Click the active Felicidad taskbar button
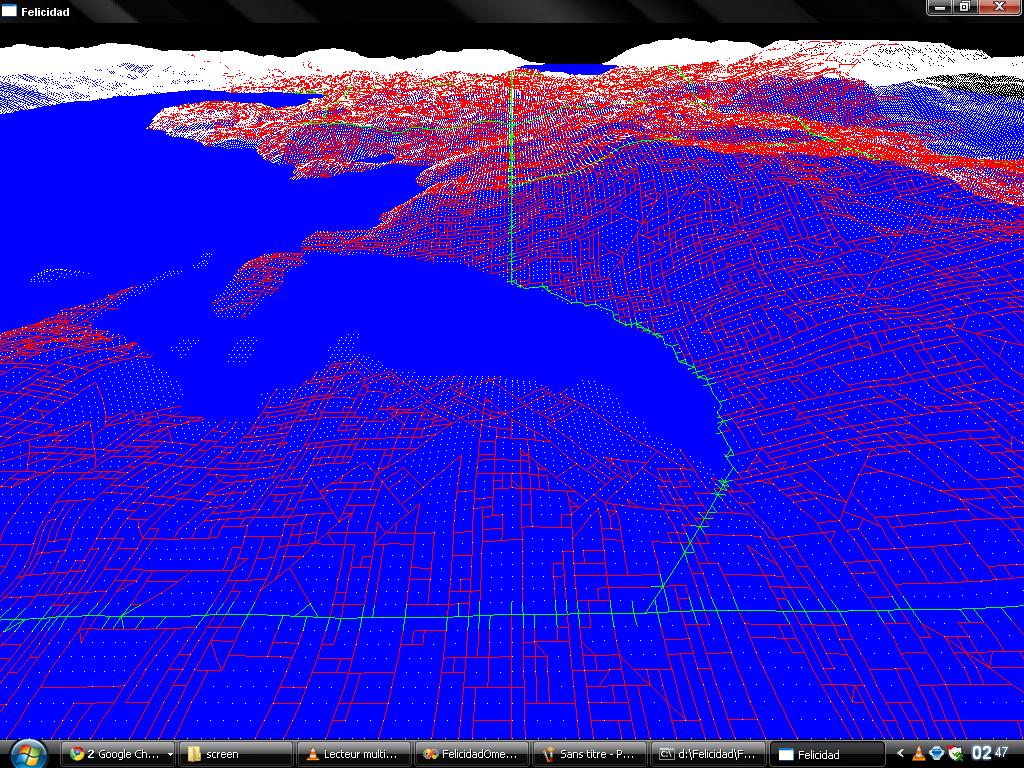Screen dimensions: 1024x768 [826, 754]
